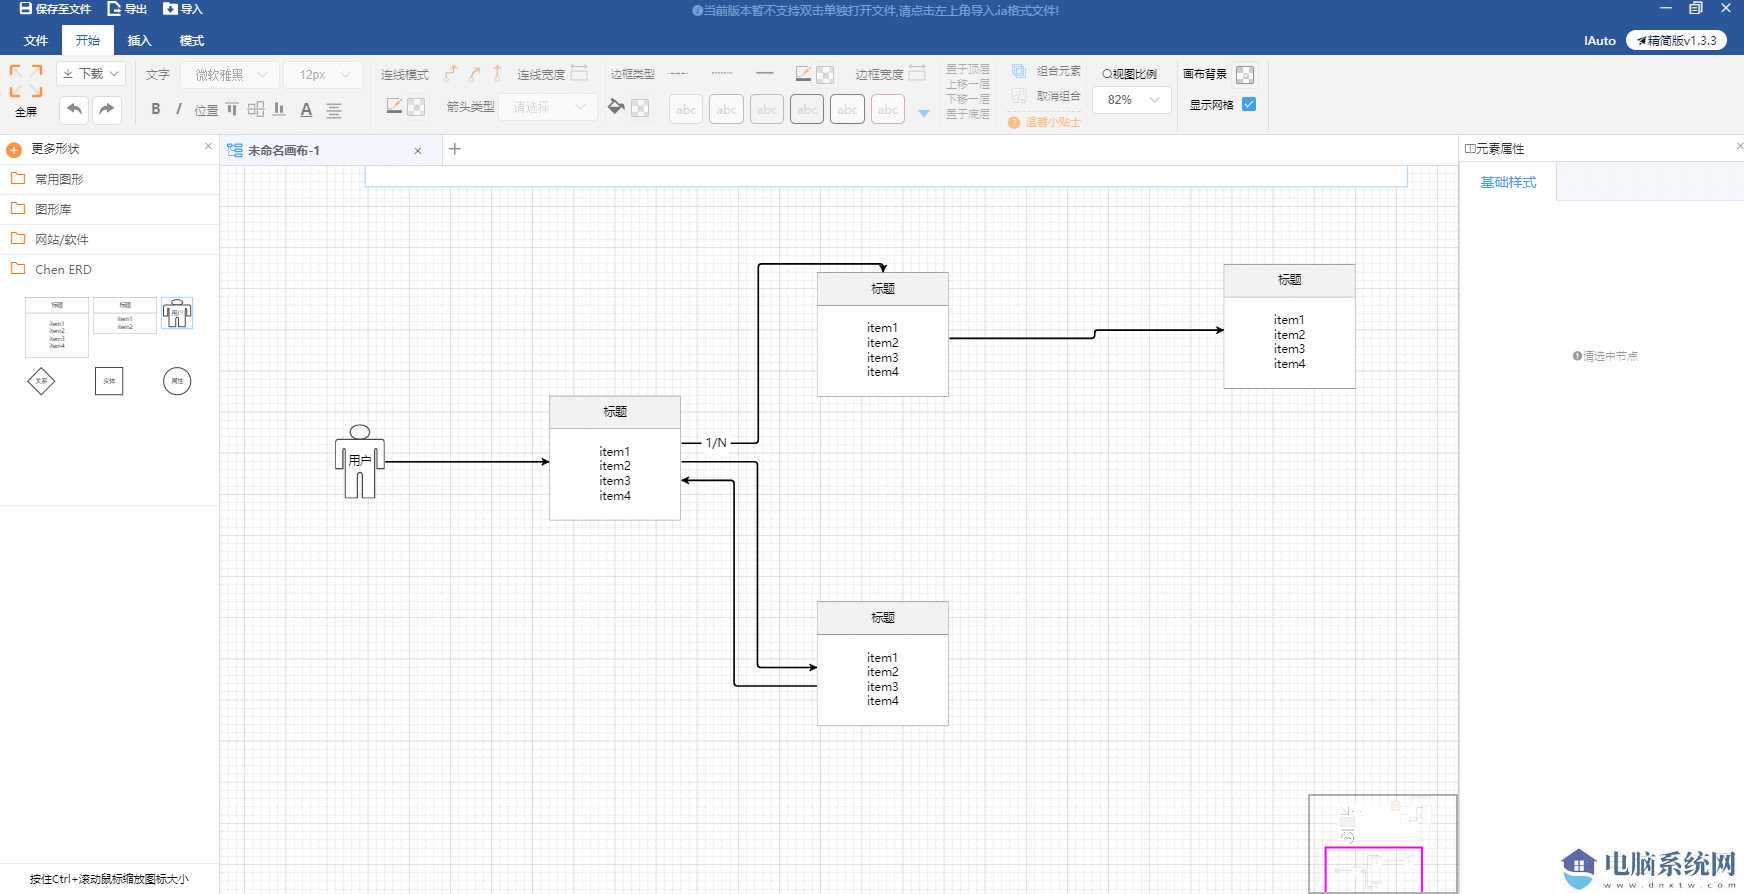Toggle italic text formatting
The width and height of the screenshot is (1744, 894).
179,109
